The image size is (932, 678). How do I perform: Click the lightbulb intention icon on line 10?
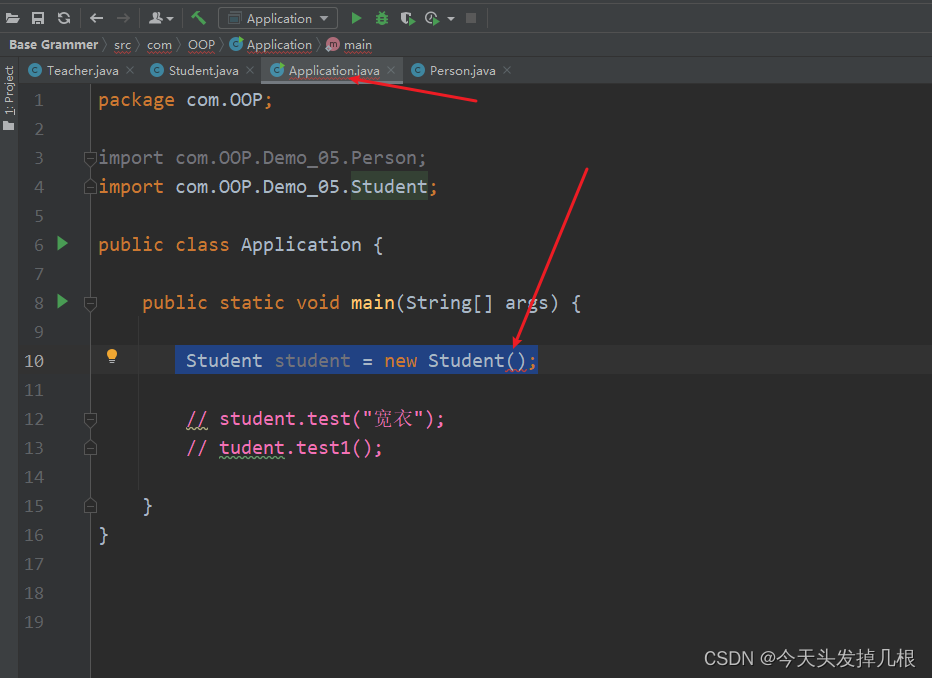[112, 356]
